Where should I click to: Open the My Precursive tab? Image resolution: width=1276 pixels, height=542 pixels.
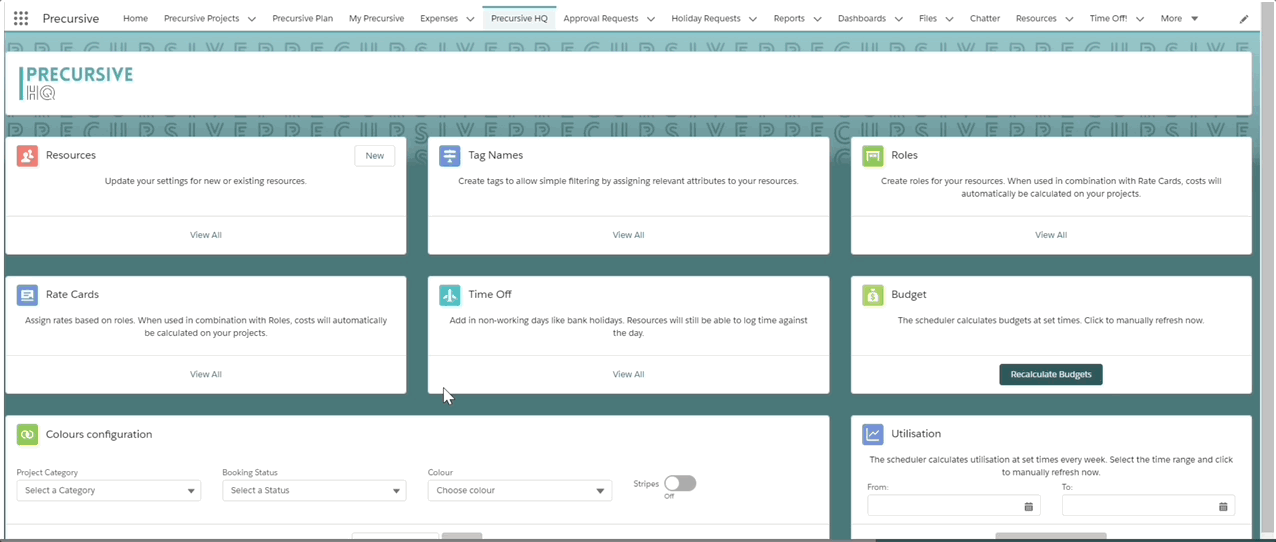pyautogui.click(x=376, y=18)
